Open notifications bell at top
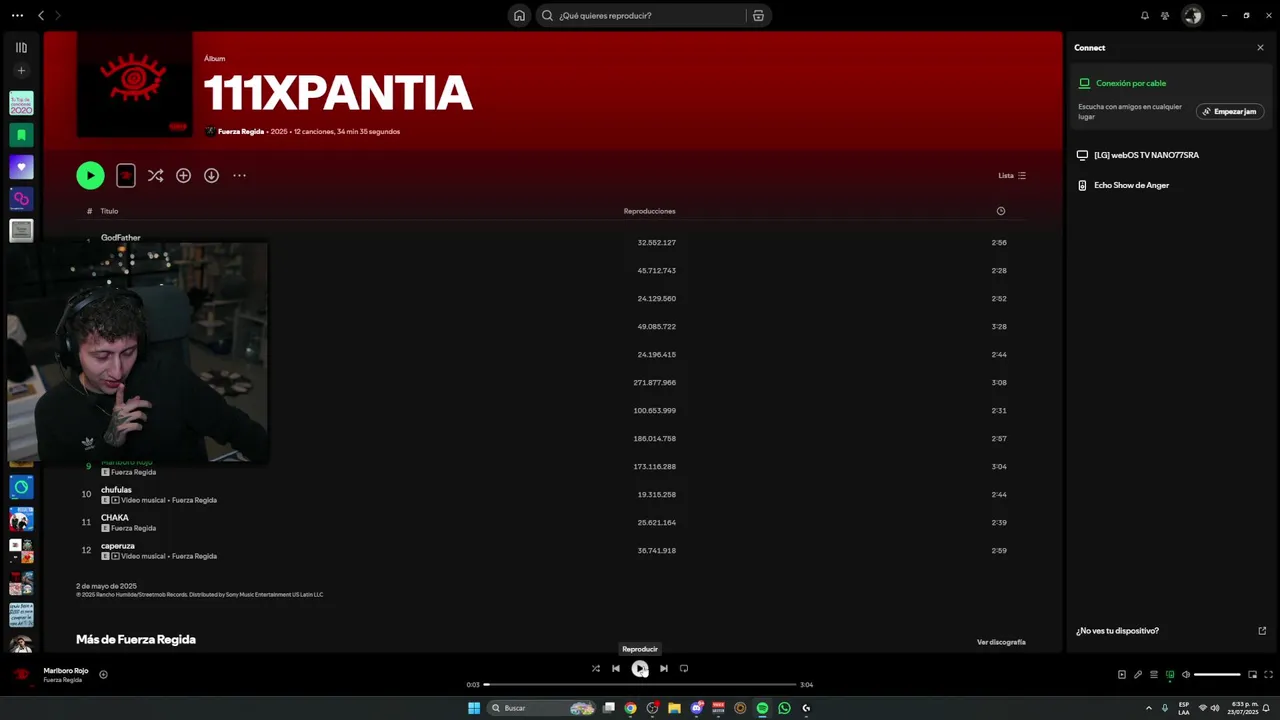This screenshot has height=720, width=1280. (x=1145, y=15)
